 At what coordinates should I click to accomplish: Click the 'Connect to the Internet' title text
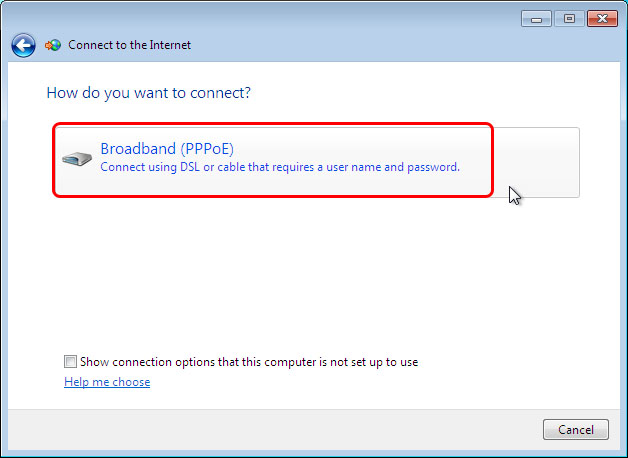point(129,45)
